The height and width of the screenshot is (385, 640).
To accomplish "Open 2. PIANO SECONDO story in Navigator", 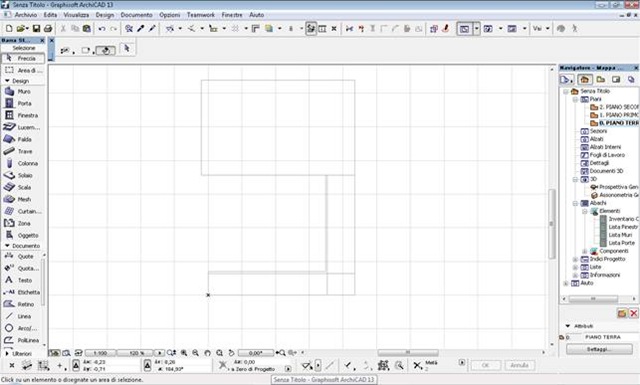I will point(614,107).
